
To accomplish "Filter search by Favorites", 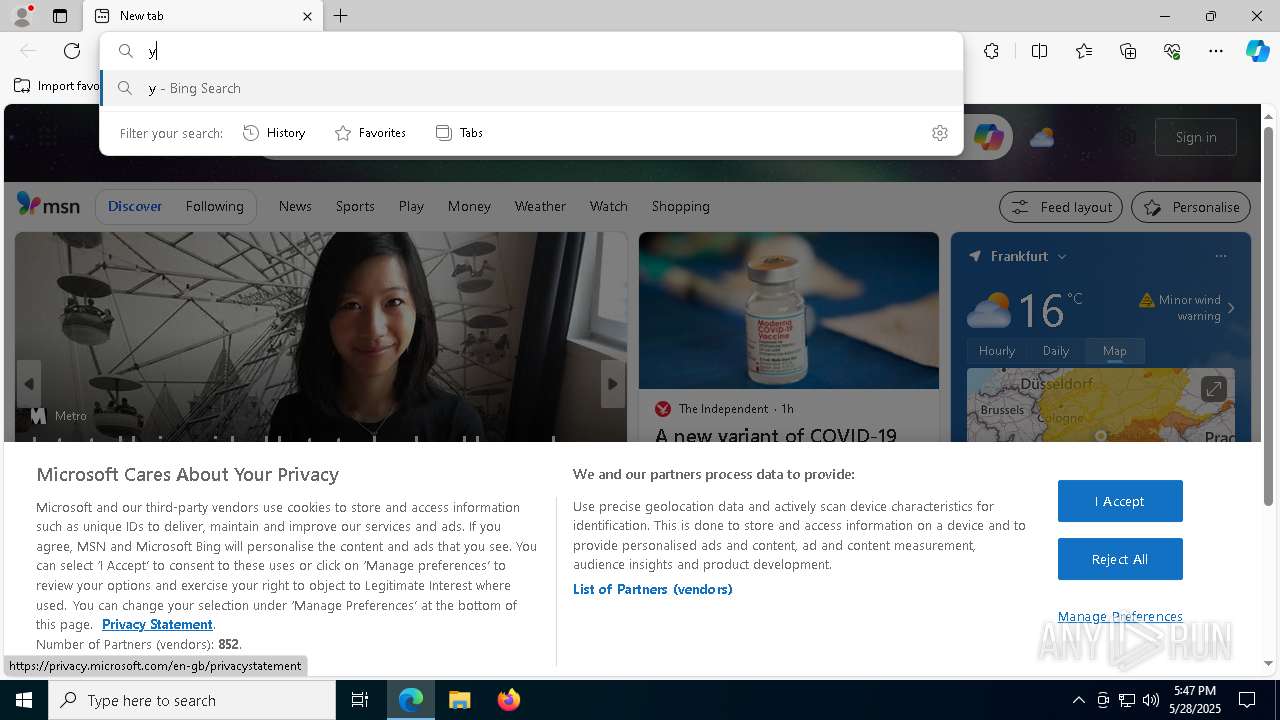I will click(370, 133).
